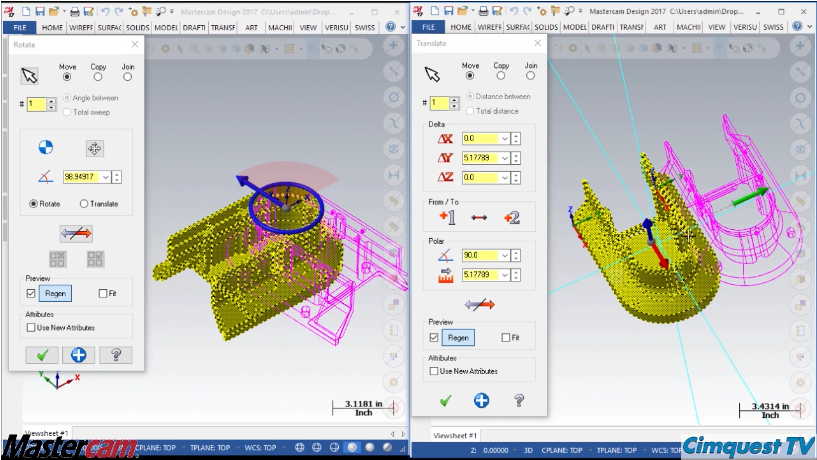Click the move-to-origin arrows icon in Rotate dialog
817x460 pixels.
point(94,148)
